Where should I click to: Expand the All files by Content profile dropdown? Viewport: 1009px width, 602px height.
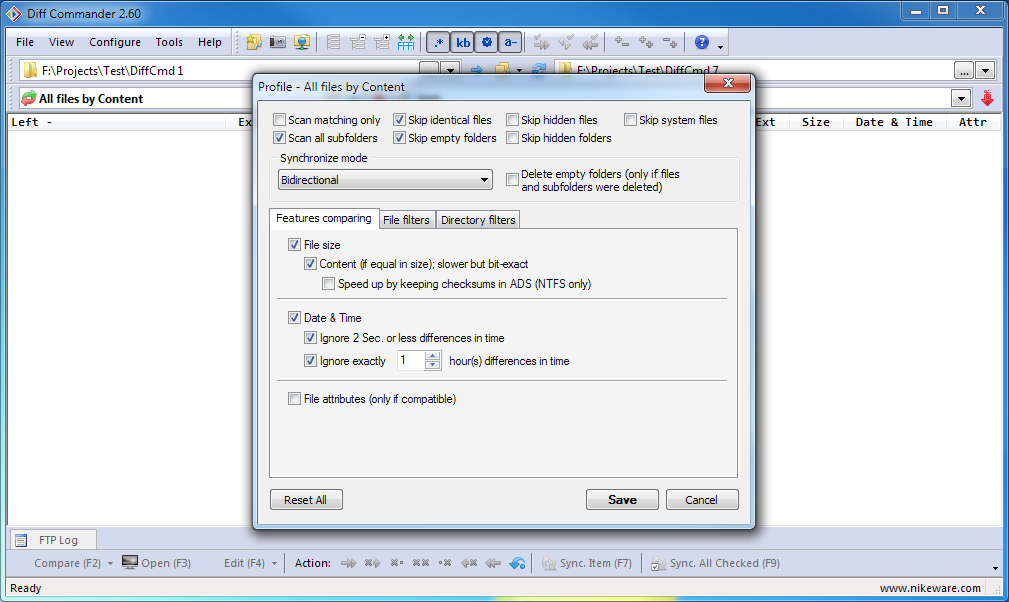[961, 98]
